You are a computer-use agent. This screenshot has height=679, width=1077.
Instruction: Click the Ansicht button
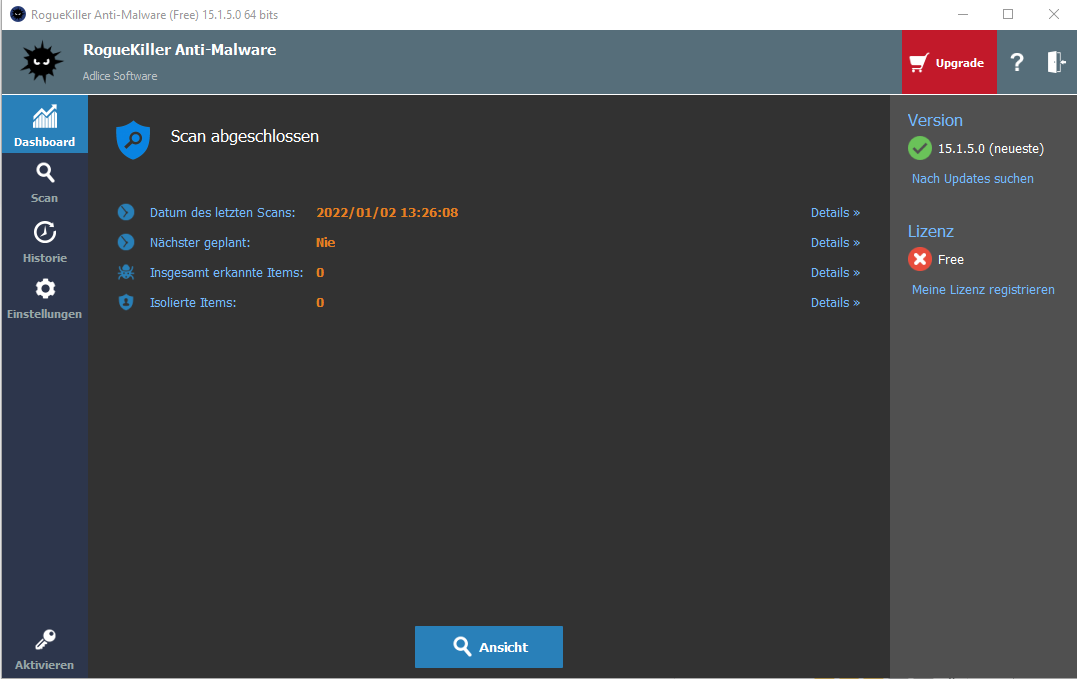tap(489, 647)
